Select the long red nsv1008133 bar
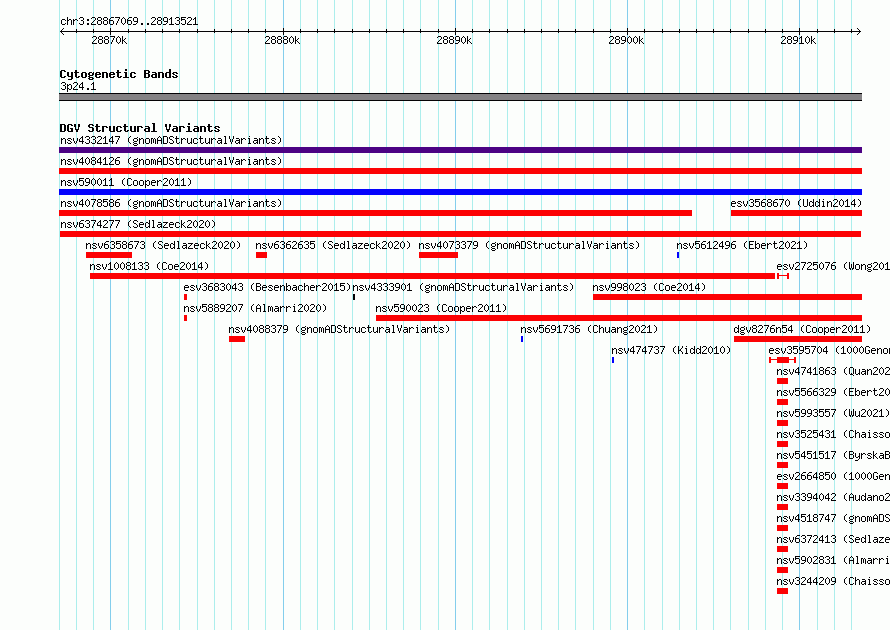890x630 pixels. (x=433, y=276)
